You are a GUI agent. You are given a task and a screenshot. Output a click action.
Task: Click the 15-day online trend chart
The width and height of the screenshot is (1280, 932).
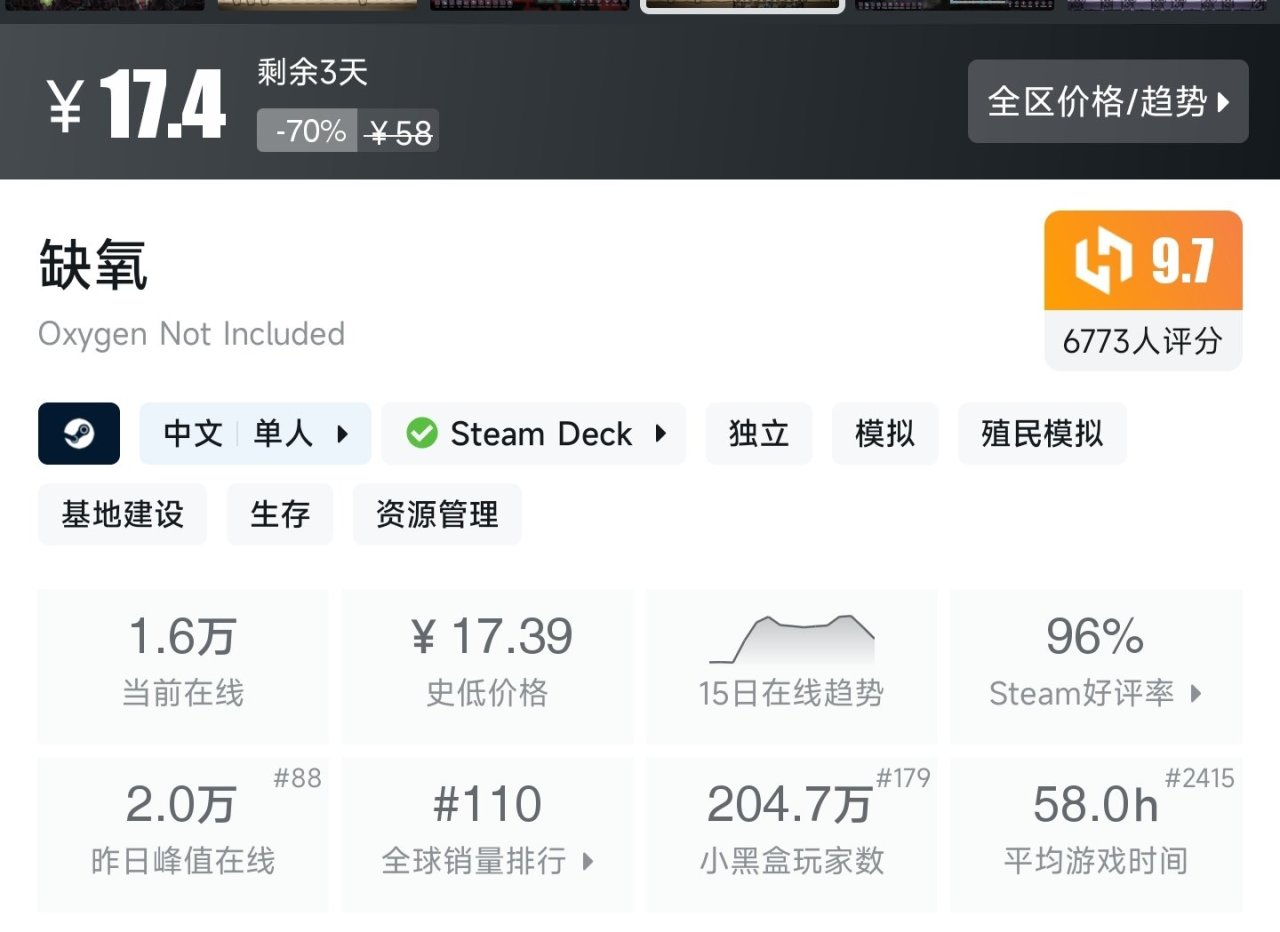pyautogui.click(x=791, y=640)
